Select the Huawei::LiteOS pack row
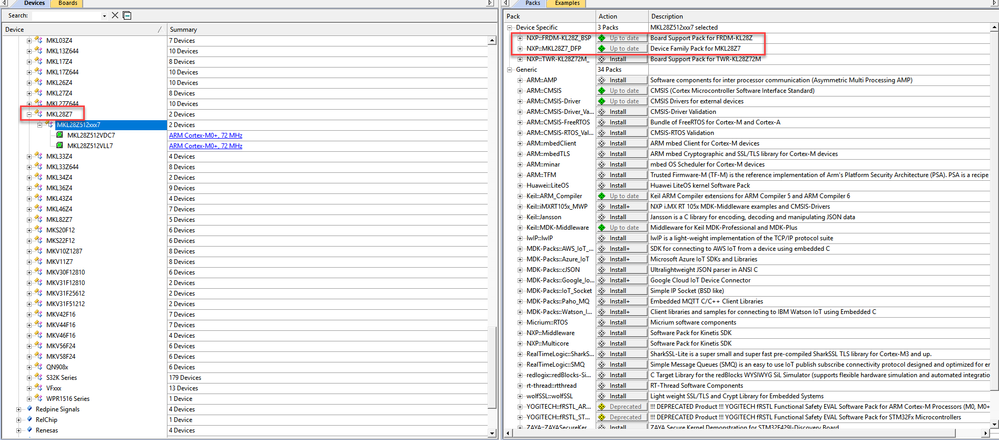Viewport: 999px width, 440px height. point(549,185)
